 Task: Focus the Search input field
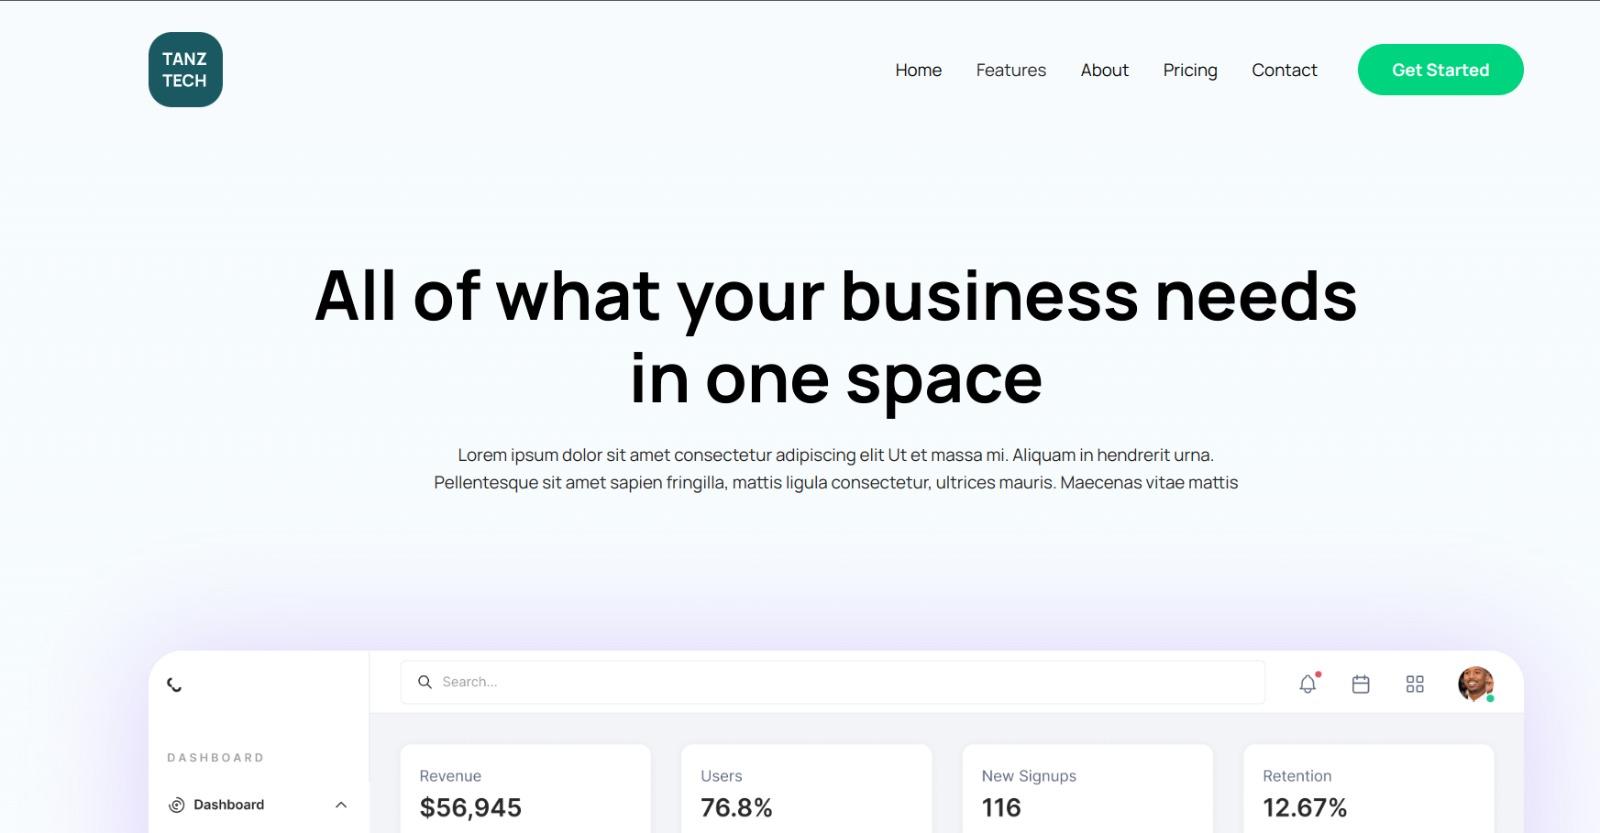(840, 682)
